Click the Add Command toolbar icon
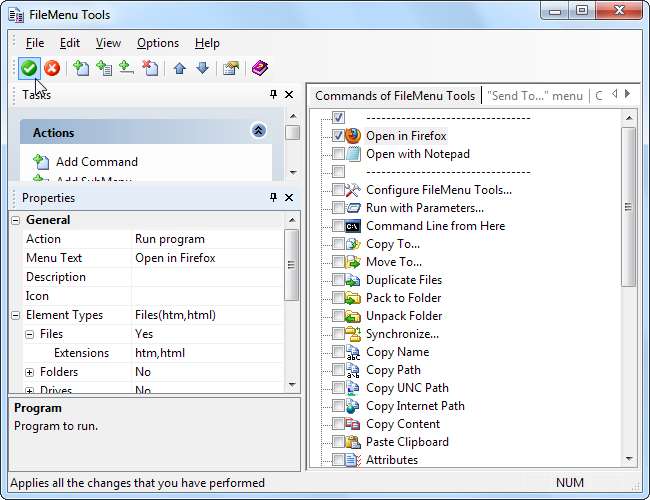The image size is (650, 500). (82, 68)
